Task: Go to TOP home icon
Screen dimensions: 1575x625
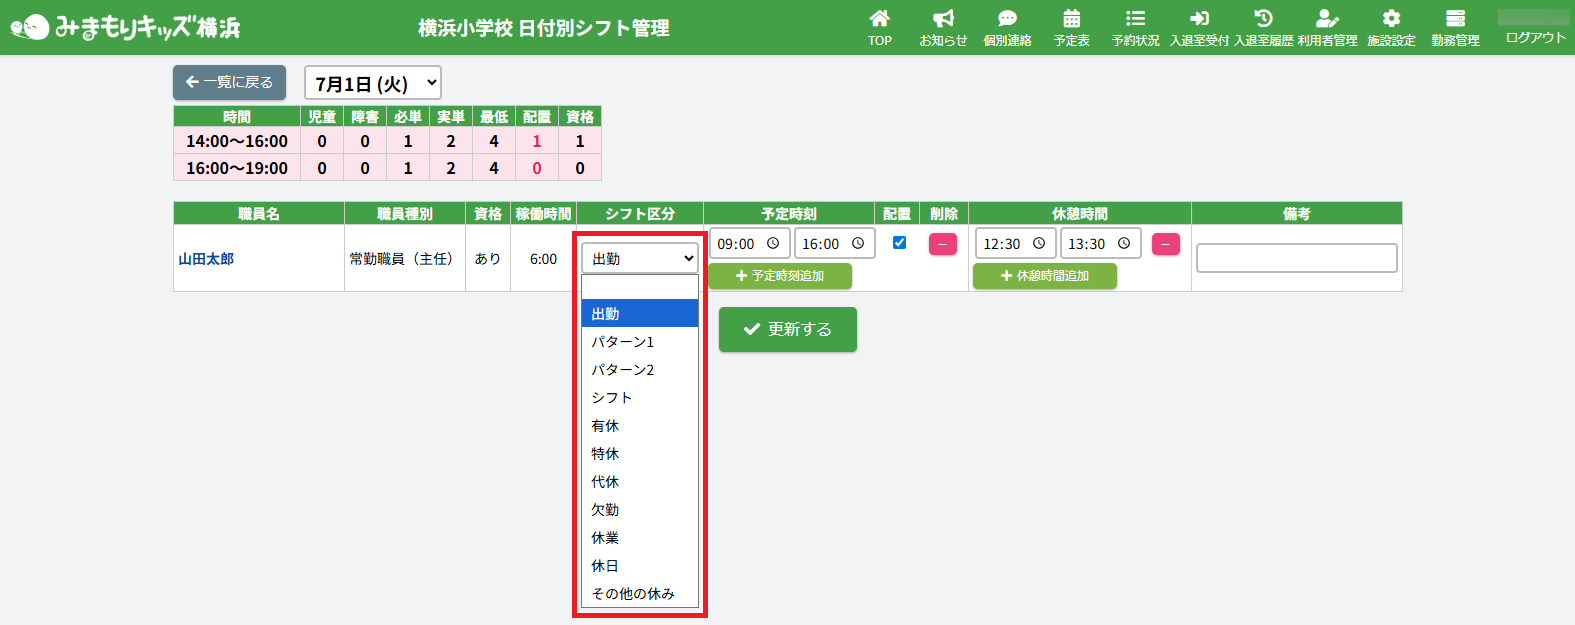Action: pos(879,19)
